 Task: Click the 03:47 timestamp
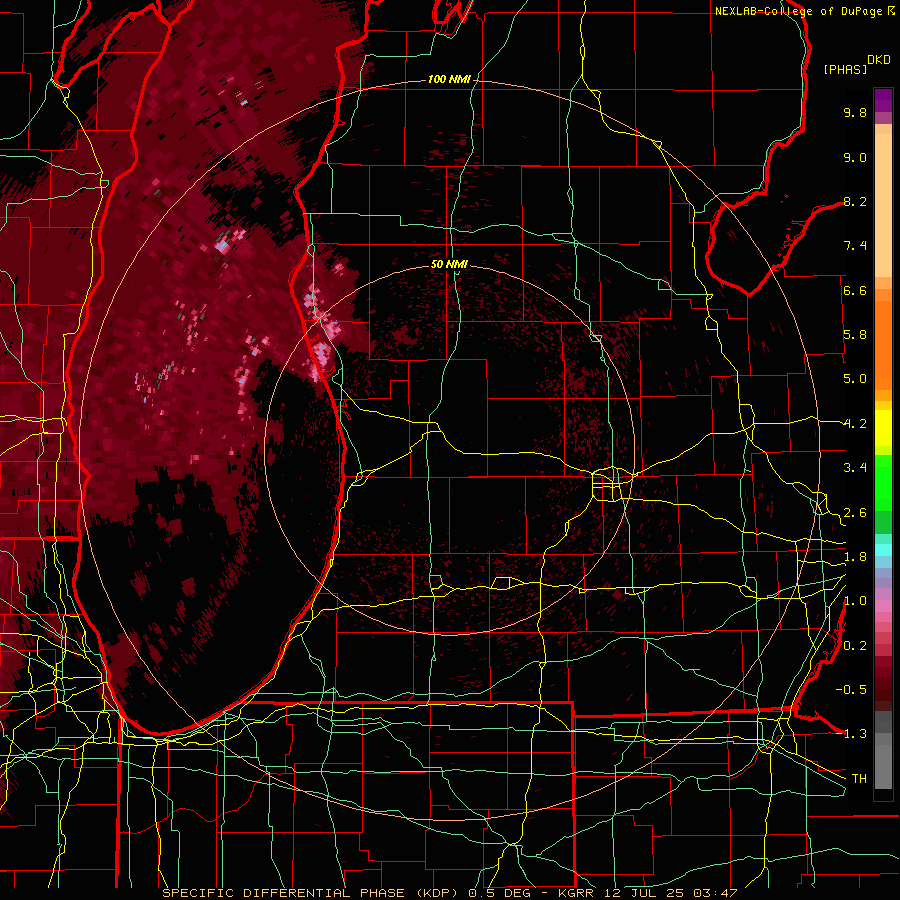[x=714, y=893]
